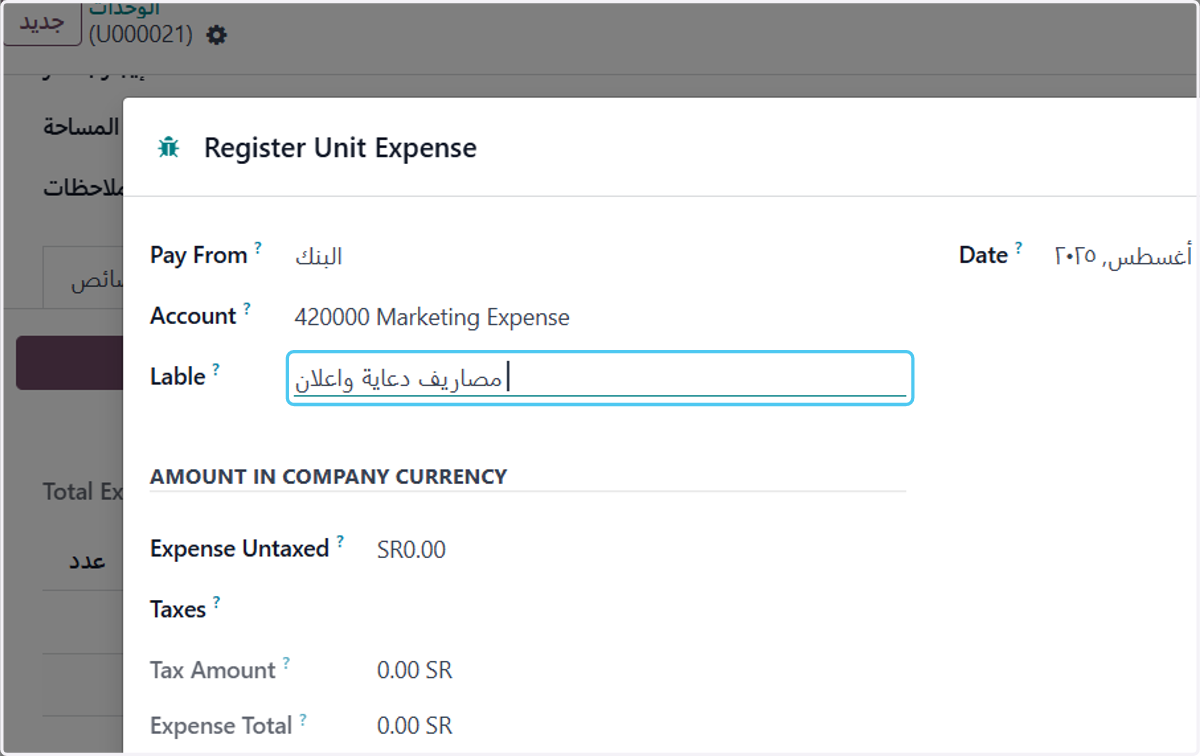1200x756 pixels.
Task: Click the help question mark beside Taxes
Action: click(216, 602)
